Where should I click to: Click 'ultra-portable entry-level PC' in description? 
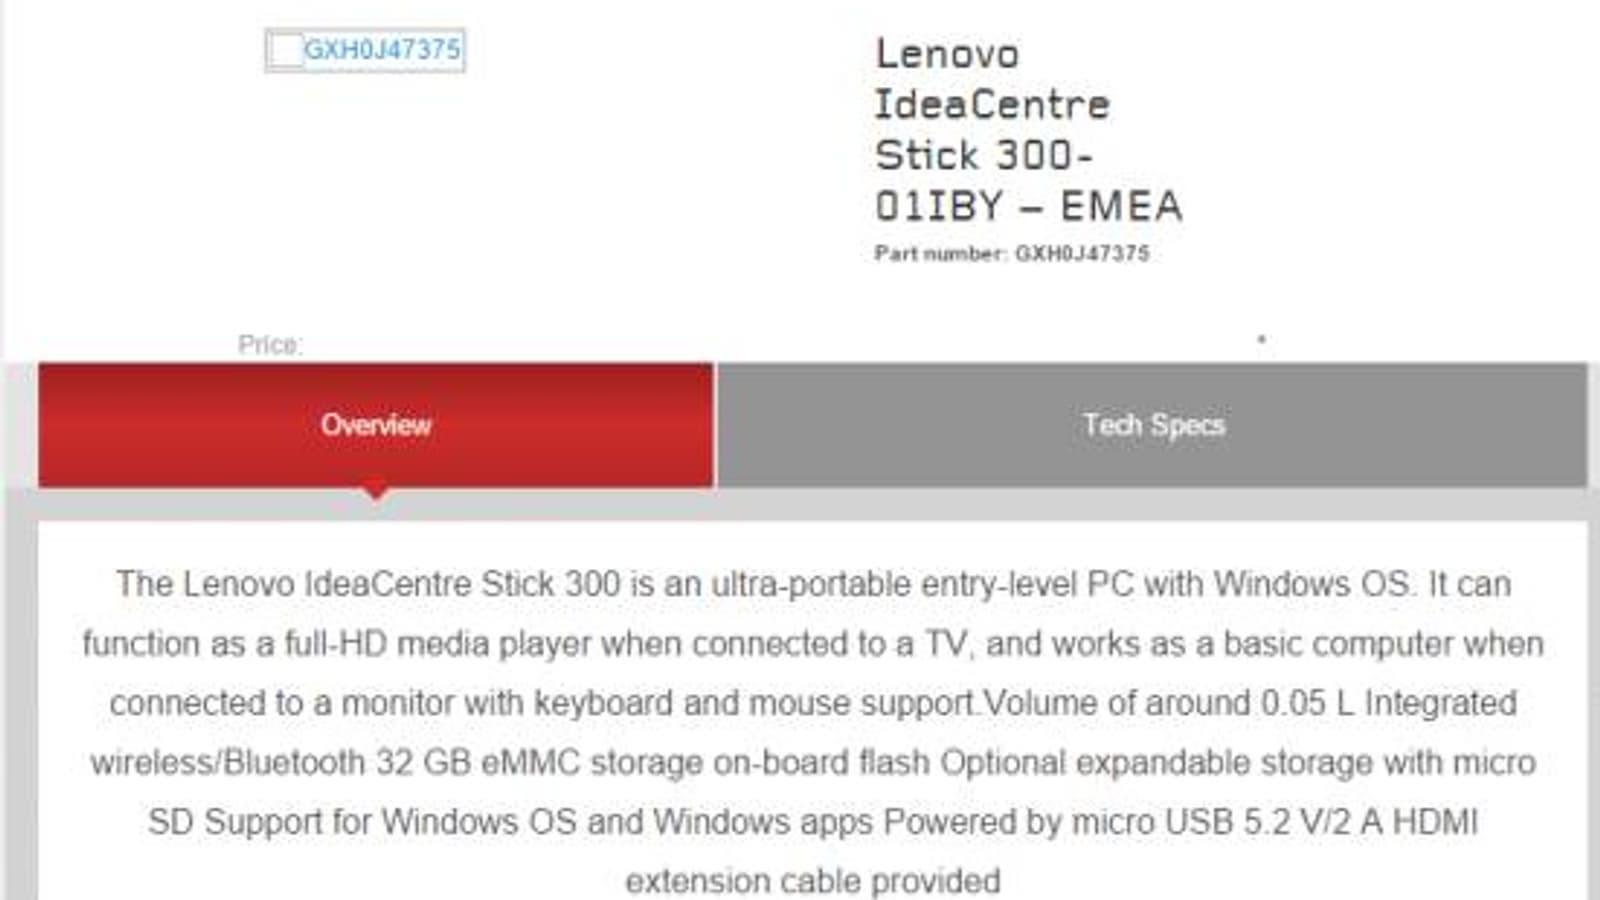[922, 584]
